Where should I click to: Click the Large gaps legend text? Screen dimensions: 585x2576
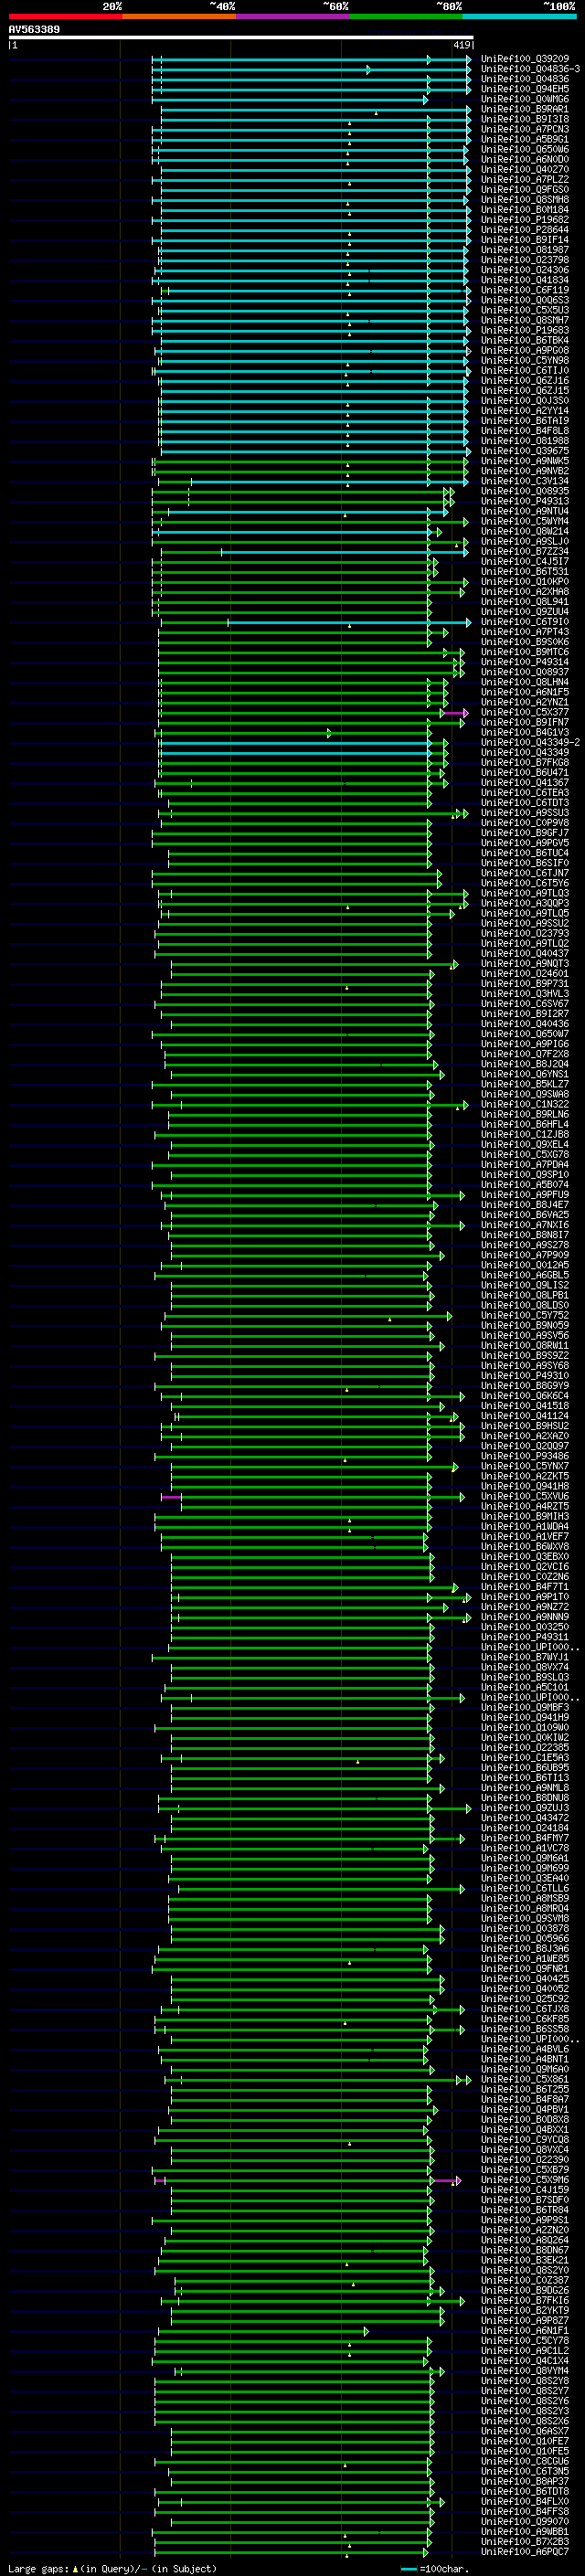pos(39,2568)
